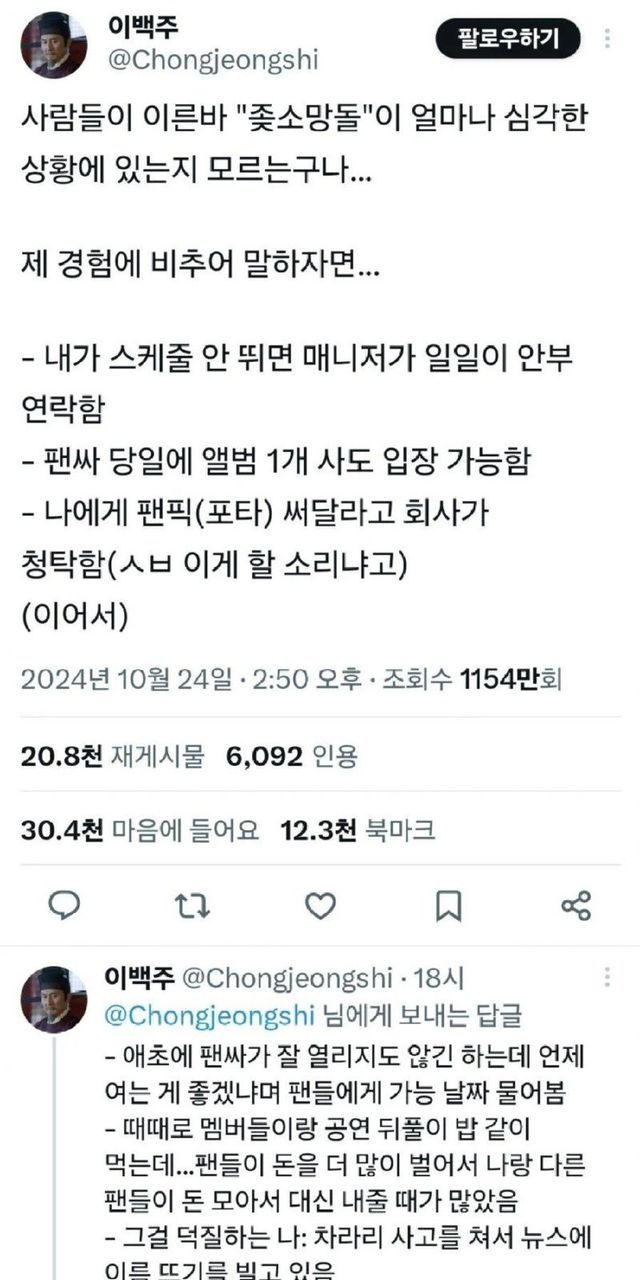
Task: Open reply author's avatar thumbnail
Action: tap(54, 999)
